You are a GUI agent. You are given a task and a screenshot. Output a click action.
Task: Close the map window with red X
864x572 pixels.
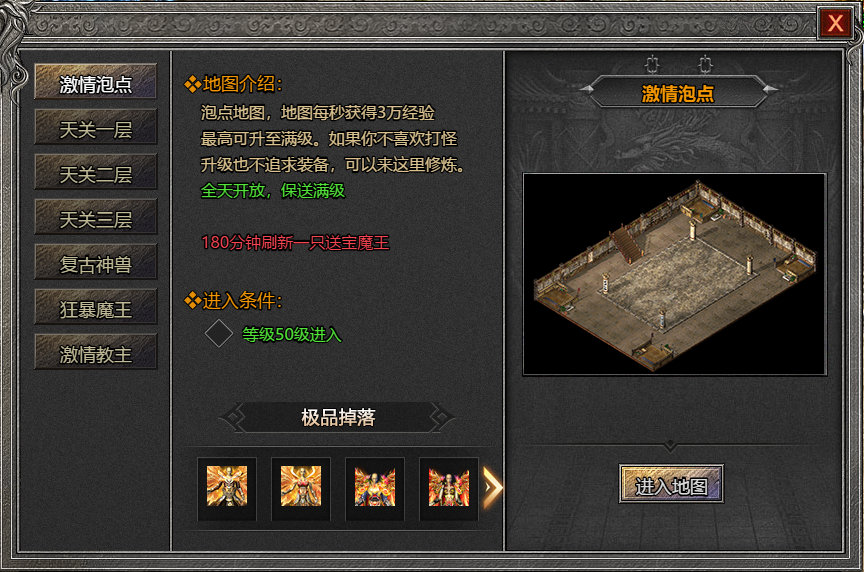(x=835, y=23)
